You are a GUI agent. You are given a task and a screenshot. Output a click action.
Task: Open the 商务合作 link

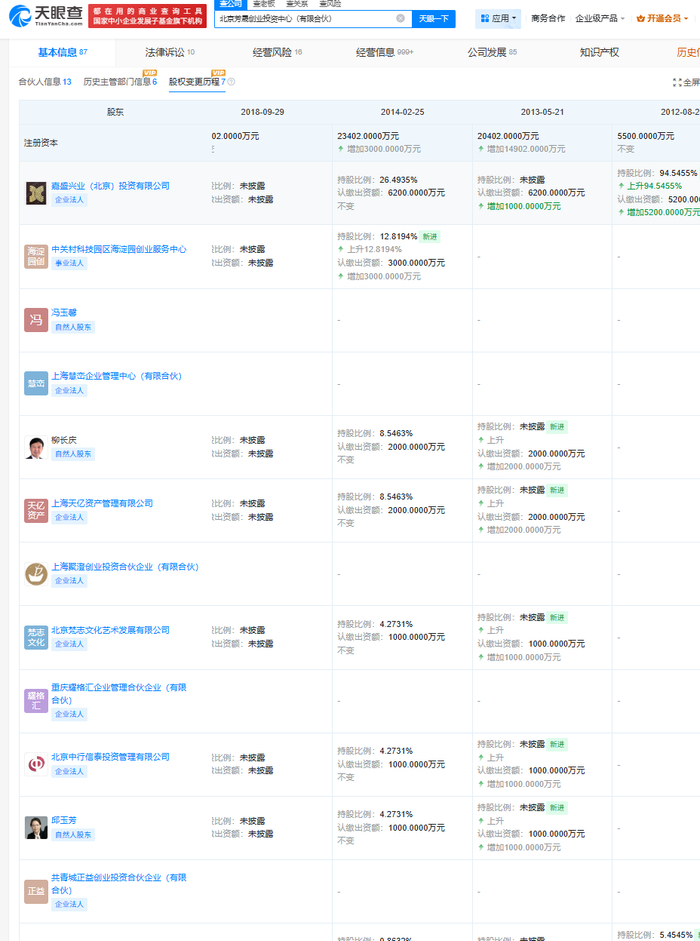(548, 19)
